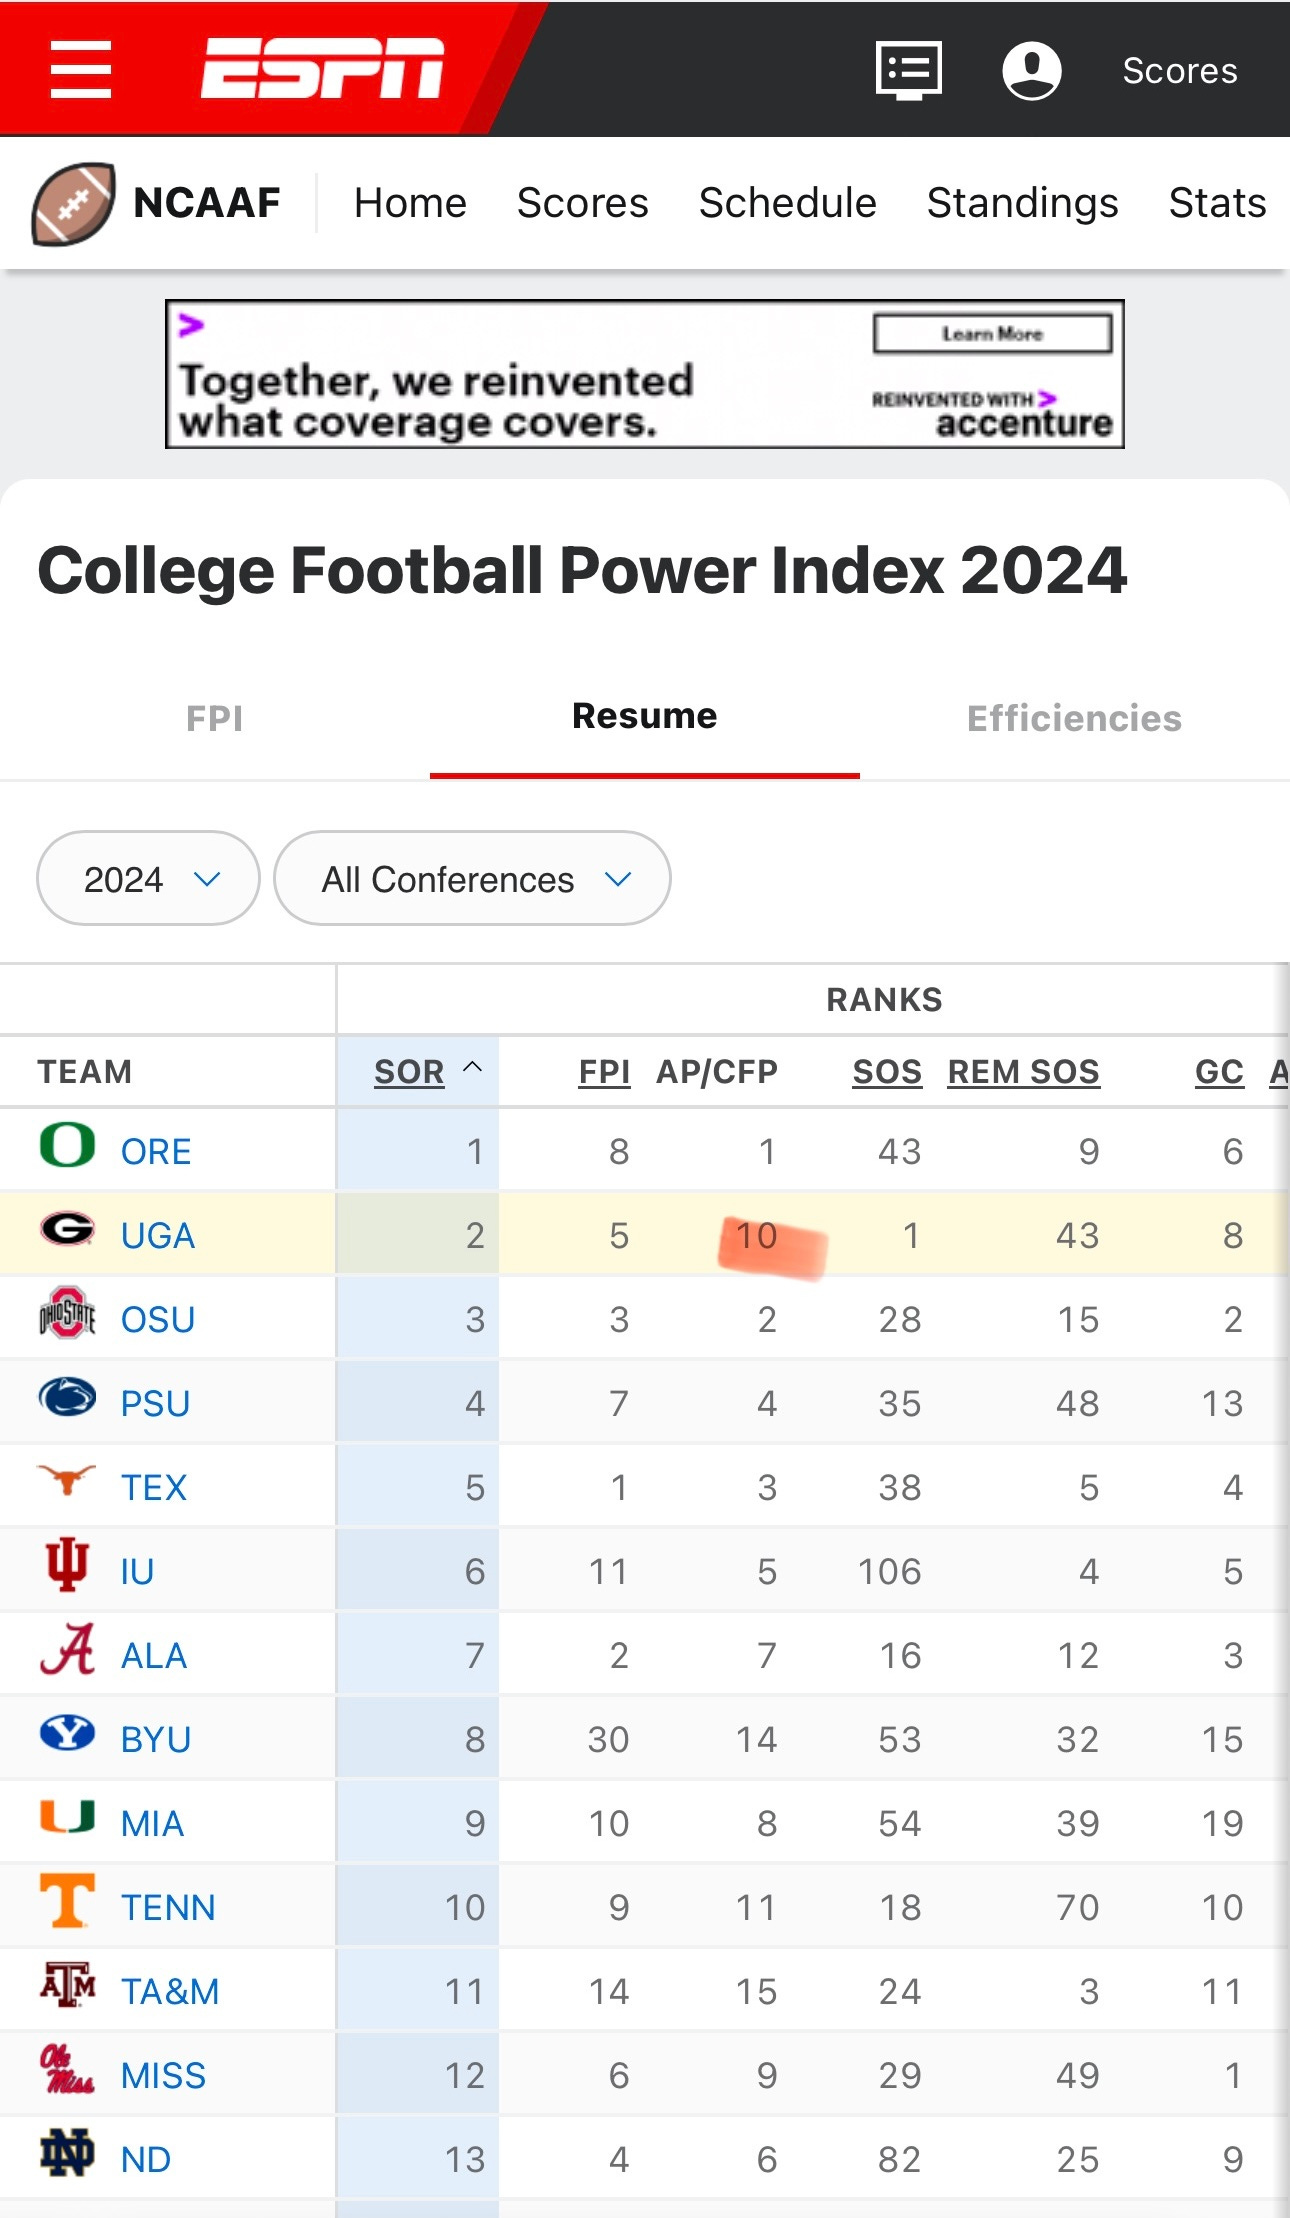Switch to the FPI tab
The image size is (1290, 2218).
click(x=214, y=718)
